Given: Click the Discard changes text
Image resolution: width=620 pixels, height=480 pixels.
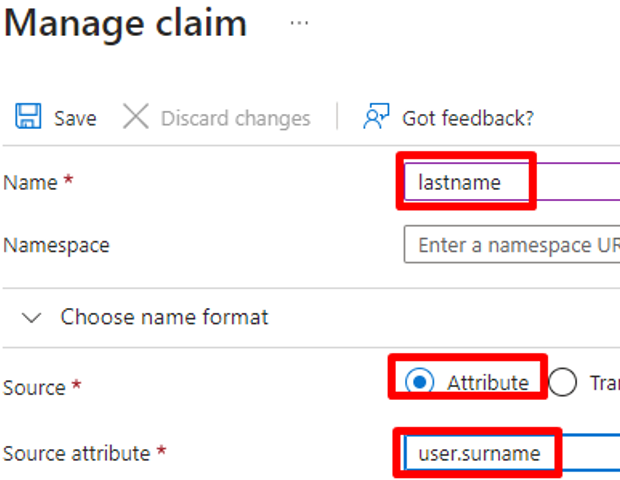Looking at the screenshot, I should click(x=235, y=118).
